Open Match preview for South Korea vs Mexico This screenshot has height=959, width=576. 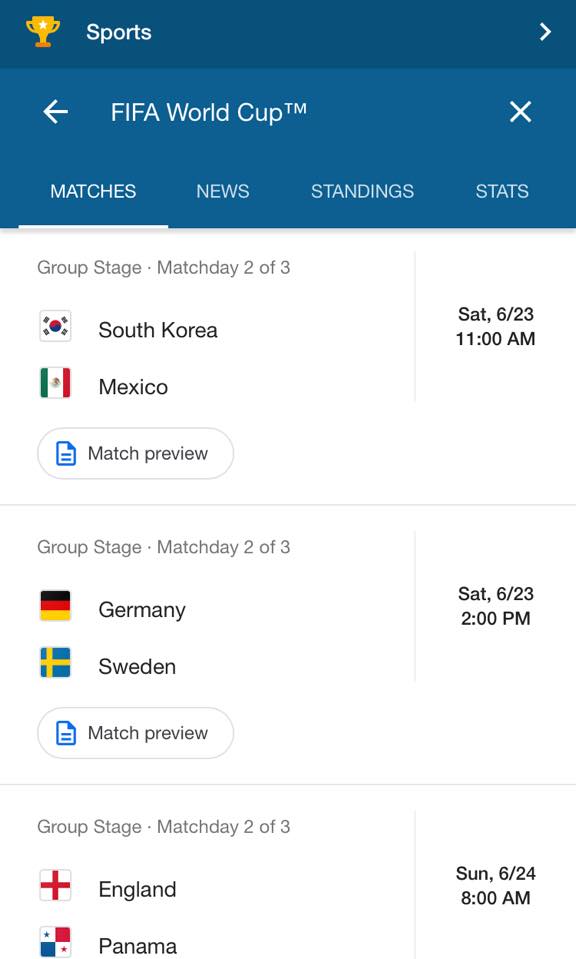click(x=136, y=453)
